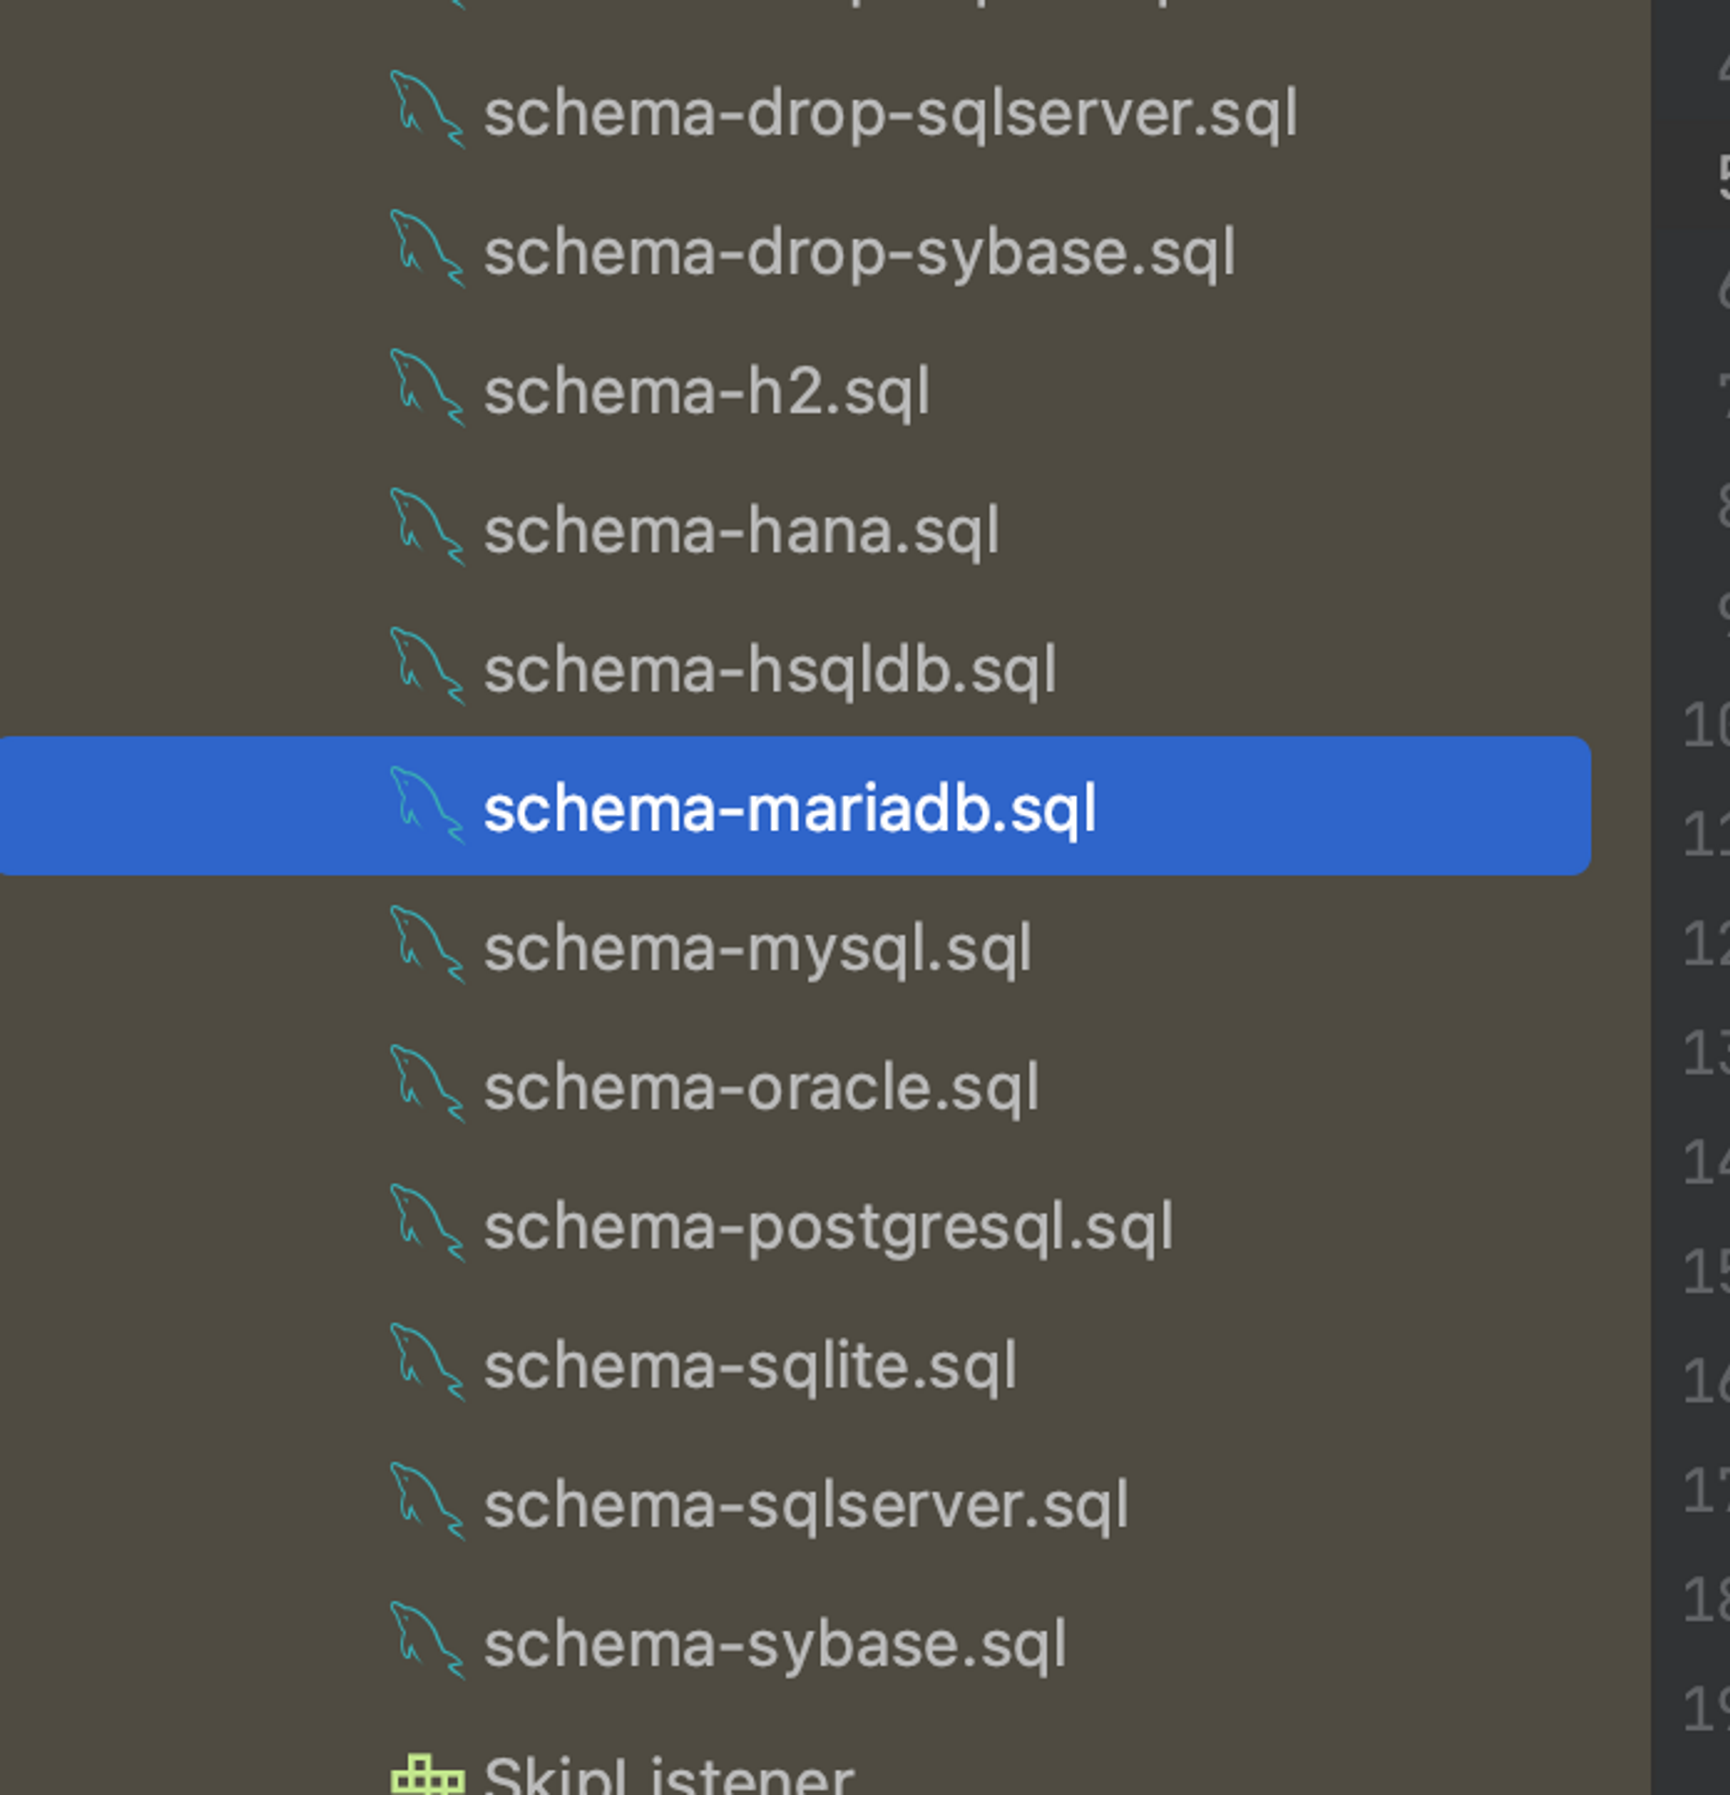Click the schema-sqlite.sql file icon
This screenshot has width=1730, height=1795.
[x=427, y=1363]
